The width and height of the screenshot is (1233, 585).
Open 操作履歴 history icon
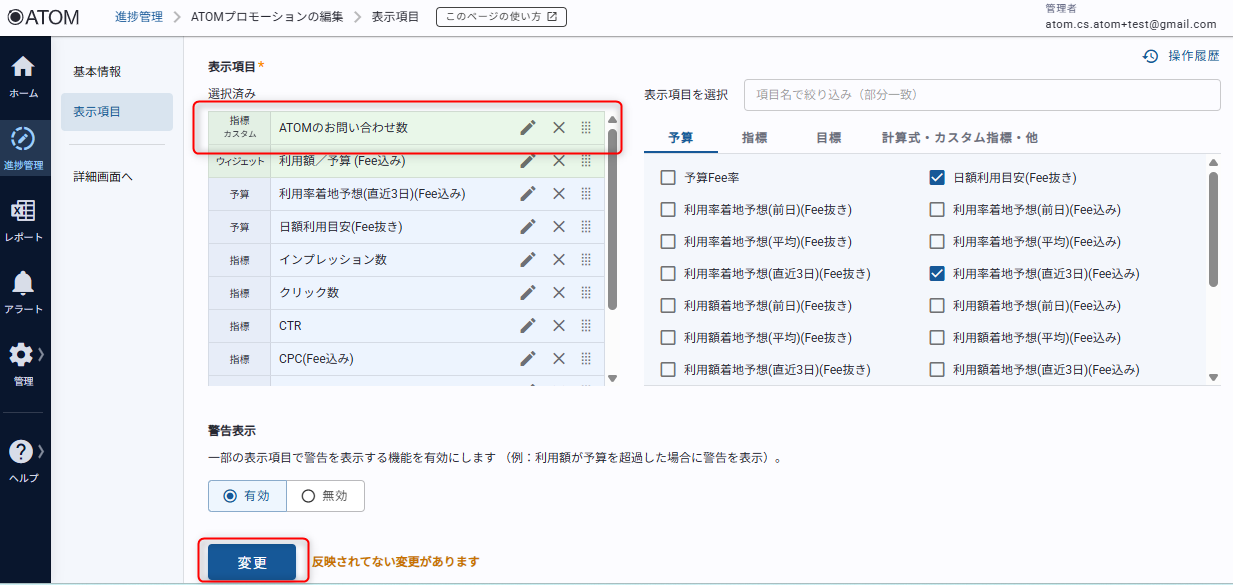coord(1151,56)
